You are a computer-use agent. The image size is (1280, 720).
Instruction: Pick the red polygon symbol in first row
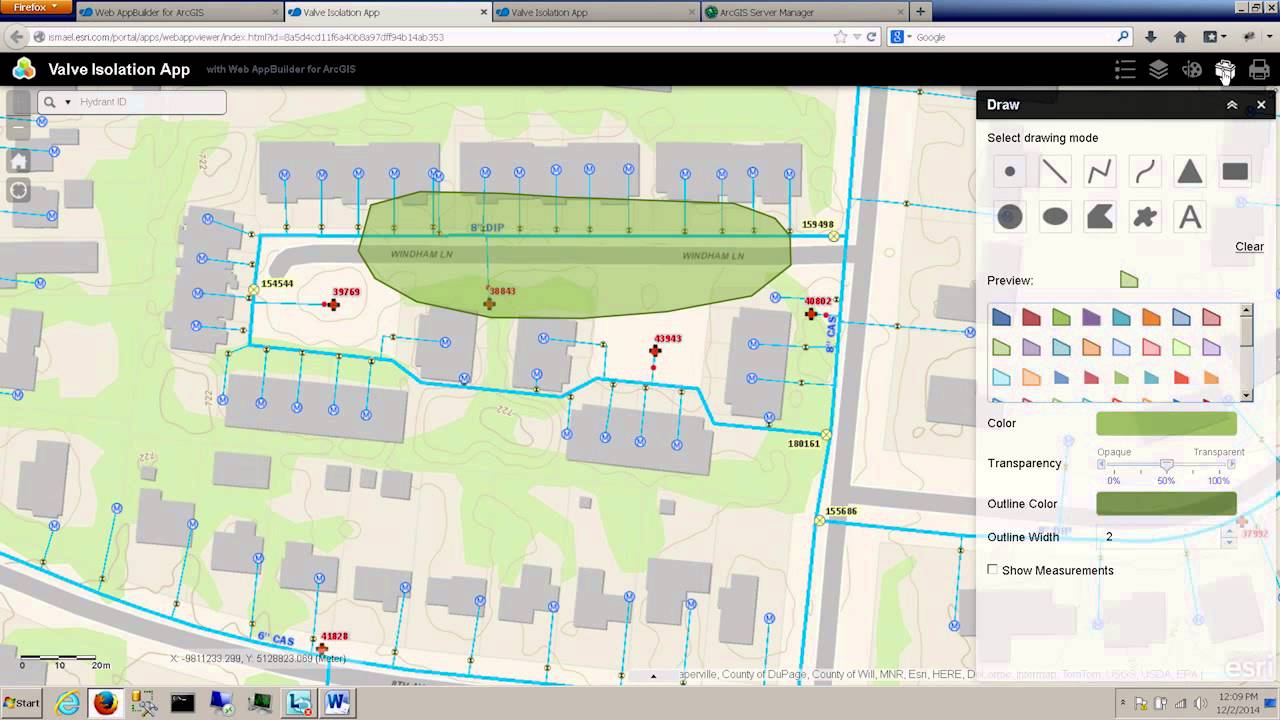pos(1031,317)
